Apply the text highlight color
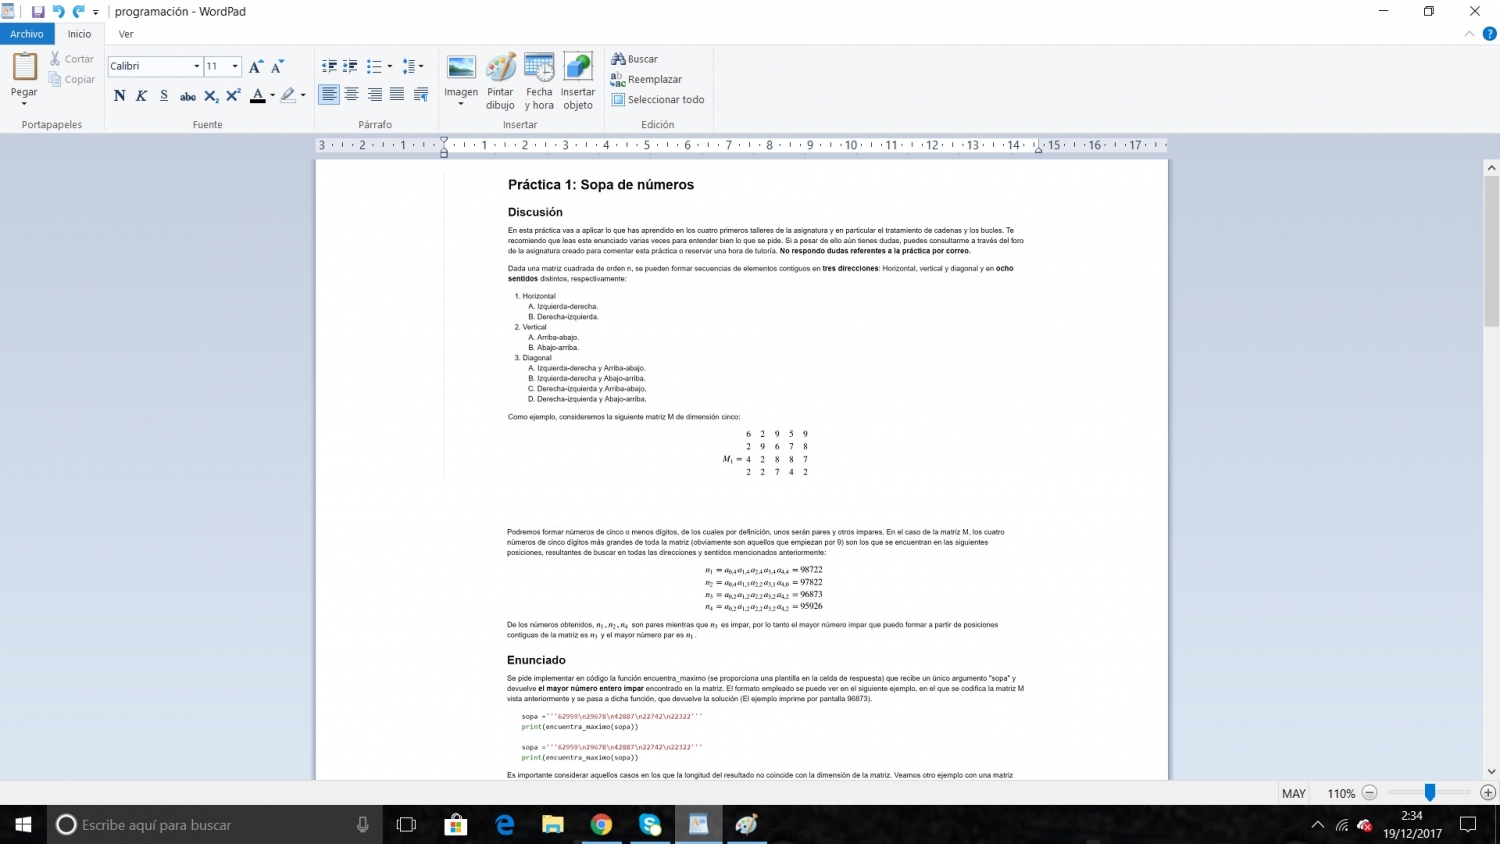 [288, 95]
